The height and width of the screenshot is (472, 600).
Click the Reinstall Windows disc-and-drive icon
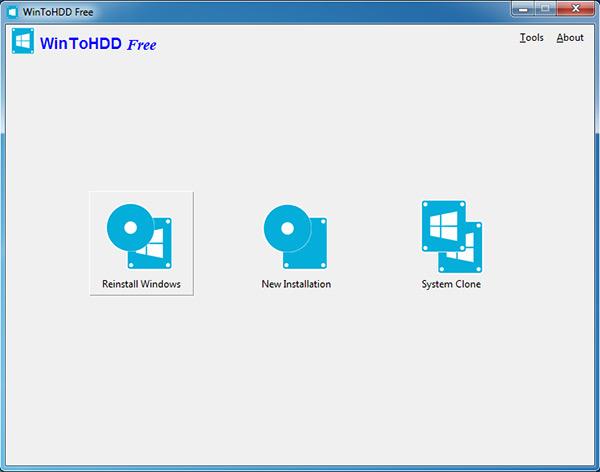coord(139,236)
